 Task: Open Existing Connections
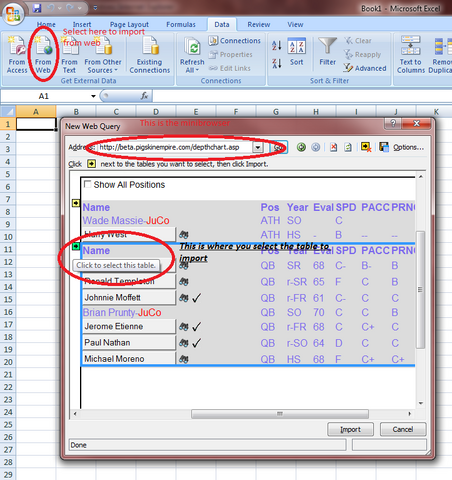pos(150,55)
